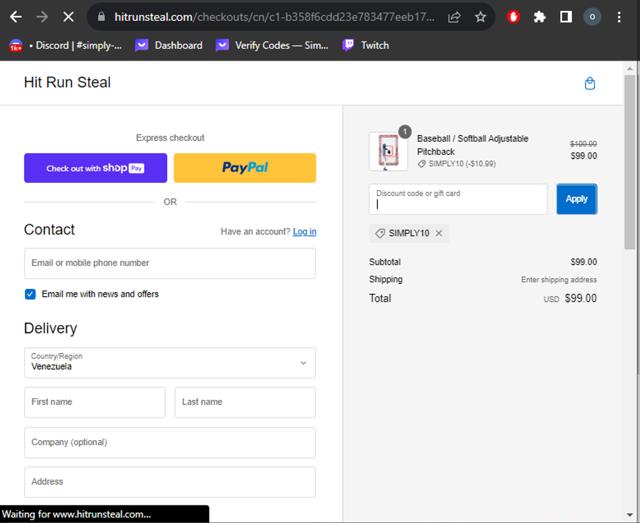Click the scrollbar down arrow

point(630,515)
